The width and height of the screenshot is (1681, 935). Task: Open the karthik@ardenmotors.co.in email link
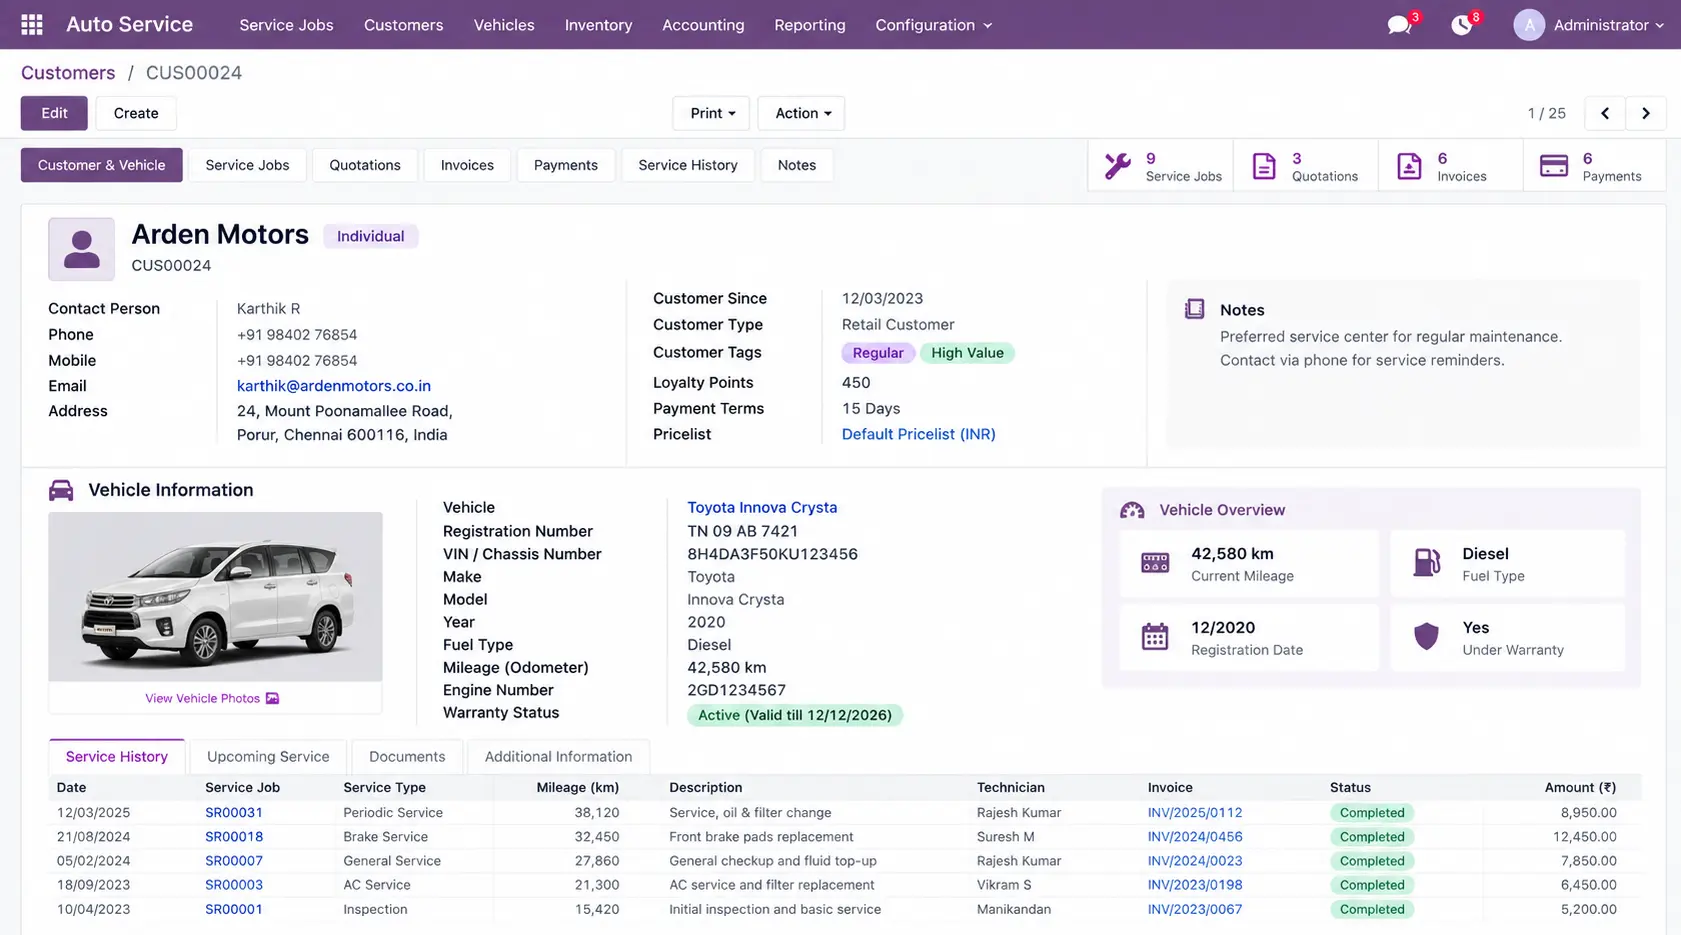[334, 386]
